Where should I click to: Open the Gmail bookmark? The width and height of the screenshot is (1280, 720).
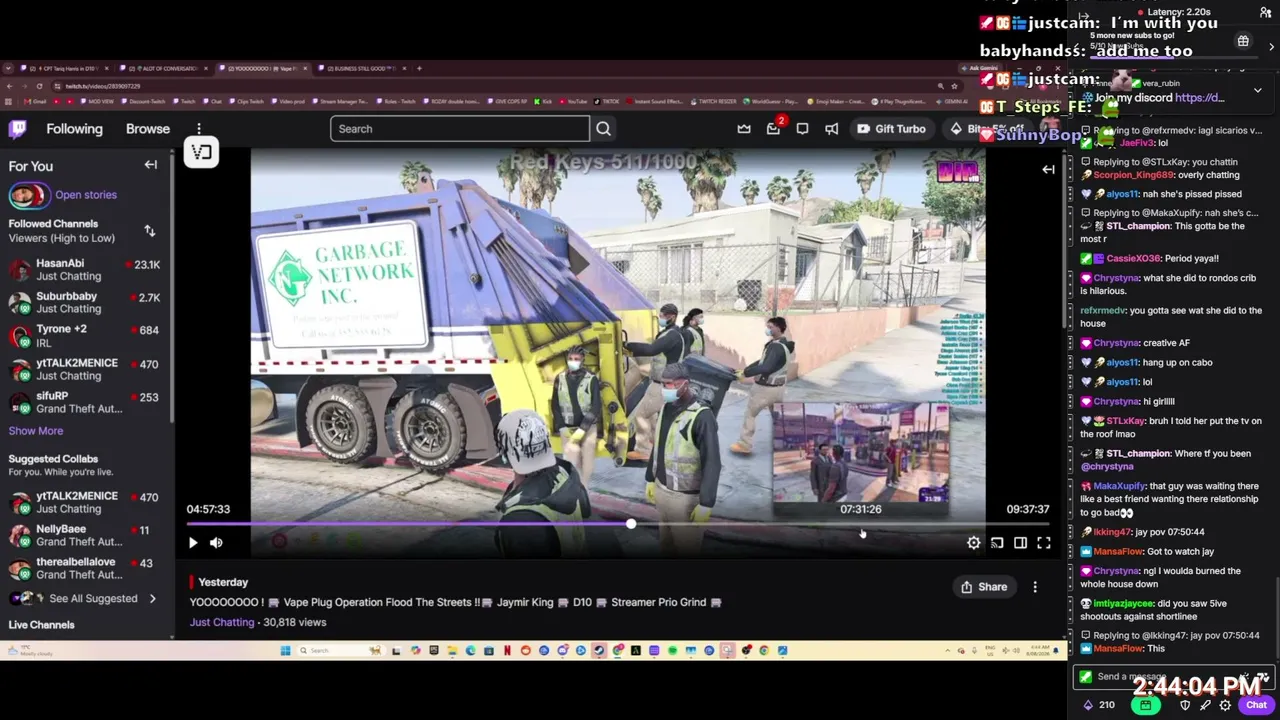37,101
